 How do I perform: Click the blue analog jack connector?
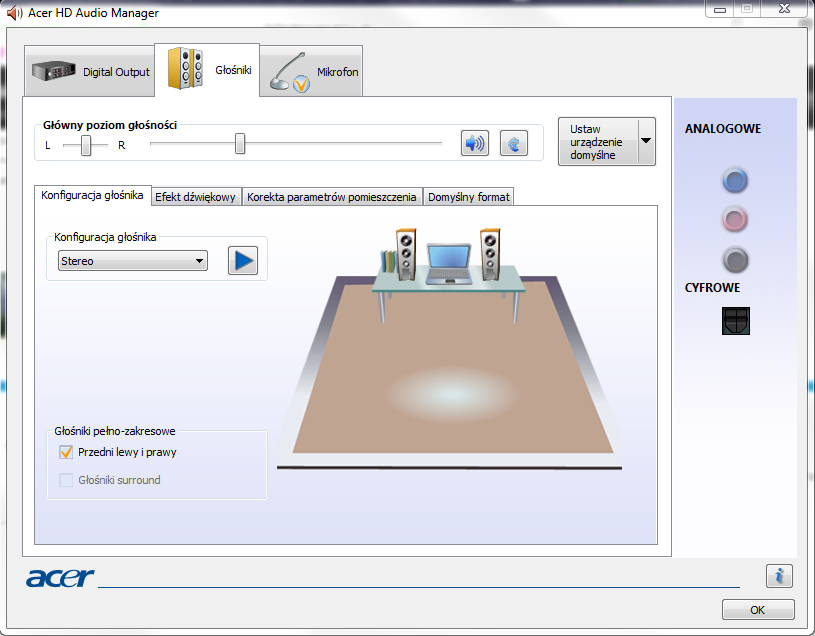[735, 180]
